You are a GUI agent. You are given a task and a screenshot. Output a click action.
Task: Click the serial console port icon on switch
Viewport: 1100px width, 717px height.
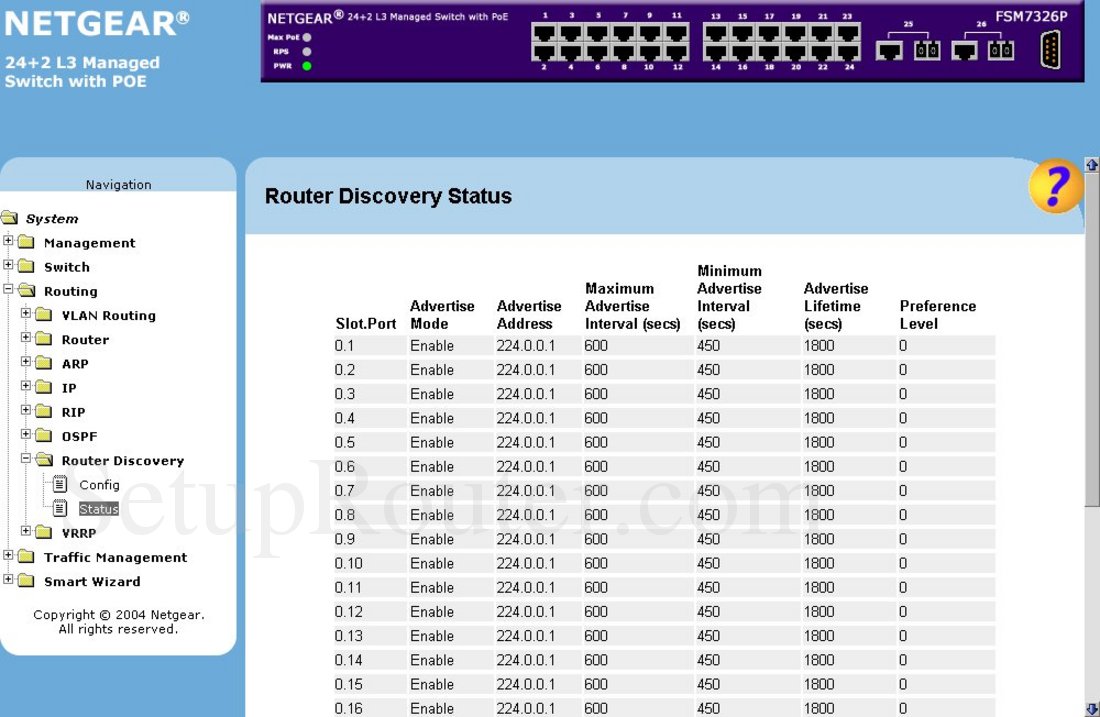(1050, 51)
